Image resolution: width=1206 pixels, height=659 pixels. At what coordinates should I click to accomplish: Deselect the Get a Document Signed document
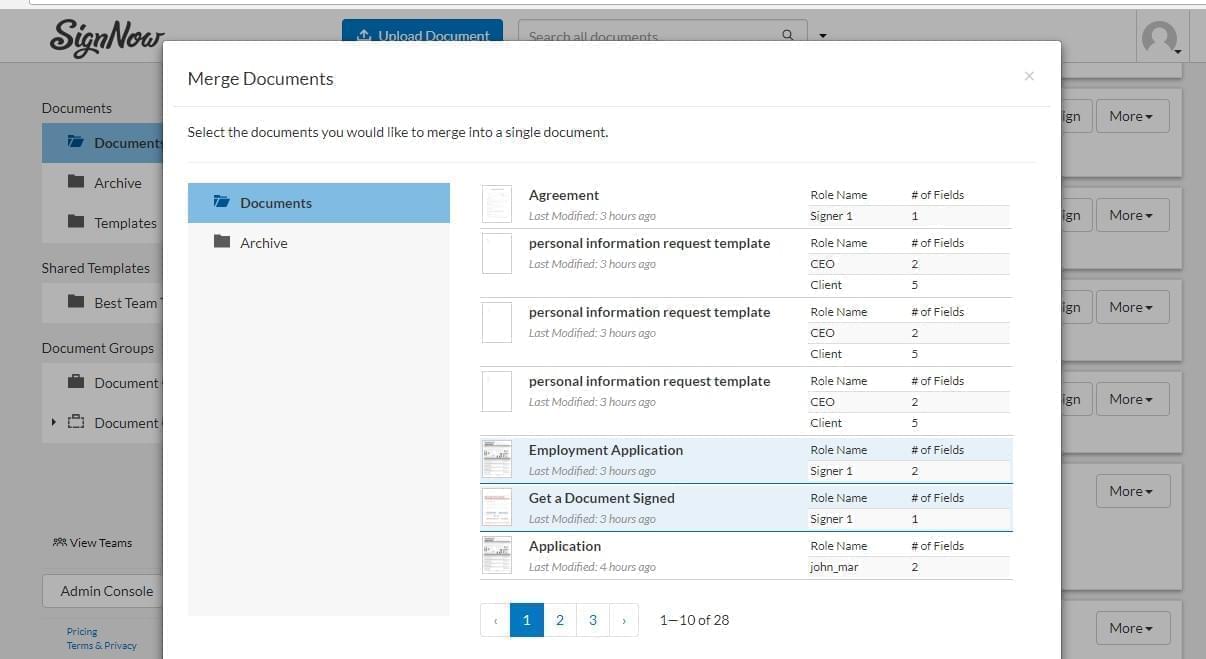point(601,507)
